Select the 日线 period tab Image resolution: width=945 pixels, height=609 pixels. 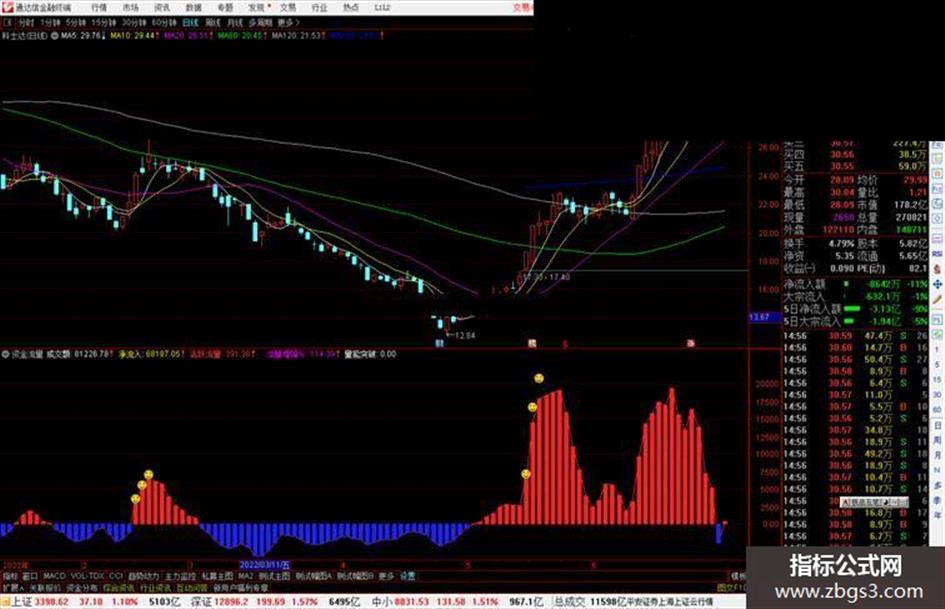pos(190,22)
